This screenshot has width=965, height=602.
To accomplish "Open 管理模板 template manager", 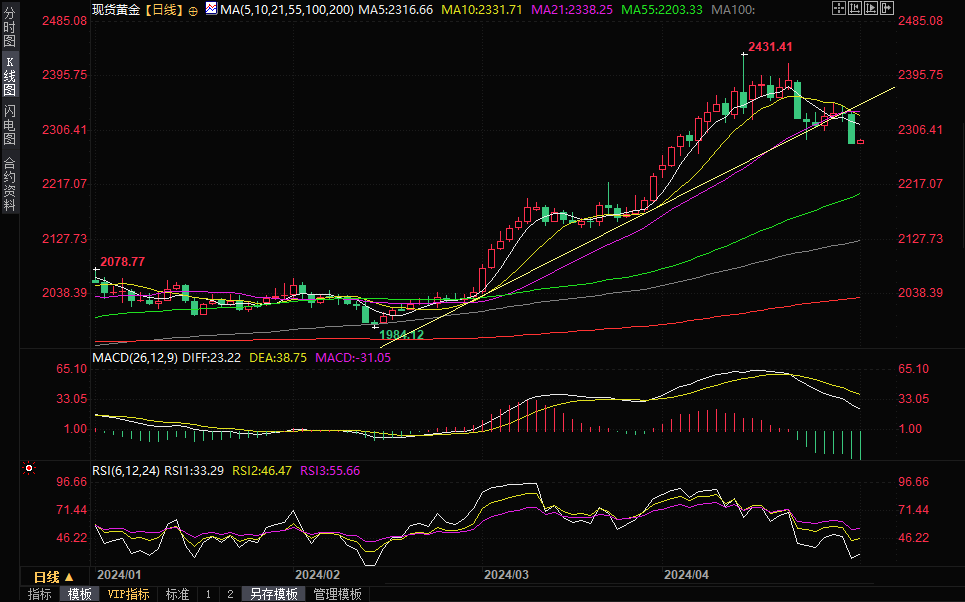I will click(337, 594).
